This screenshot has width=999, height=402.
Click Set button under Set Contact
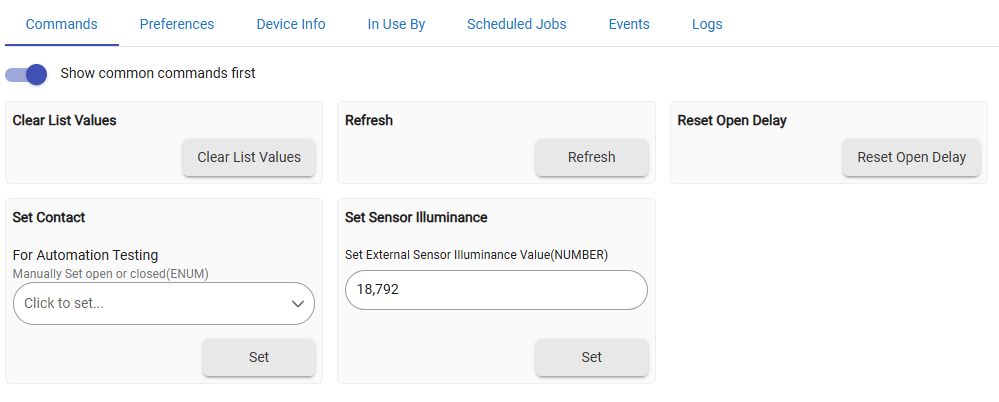tap(259, 357)
